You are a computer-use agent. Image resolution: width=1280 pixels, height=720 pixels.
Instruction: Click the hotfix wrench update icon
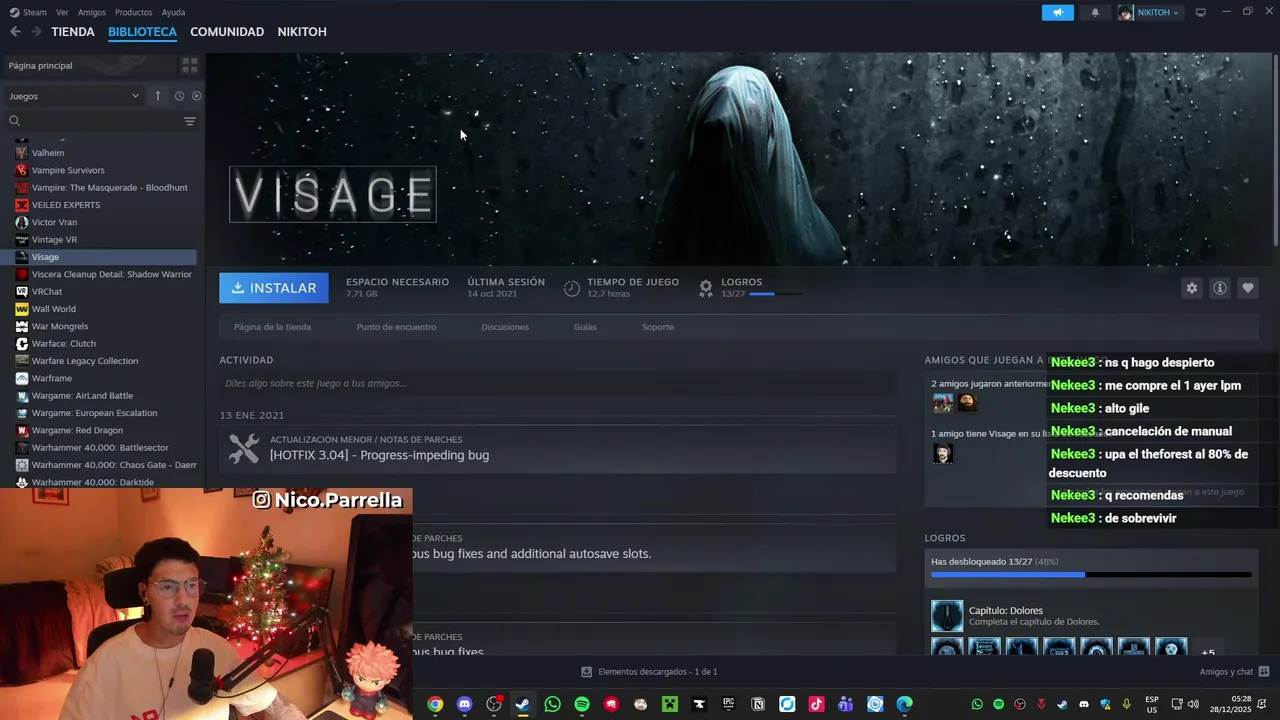point(244,448)
